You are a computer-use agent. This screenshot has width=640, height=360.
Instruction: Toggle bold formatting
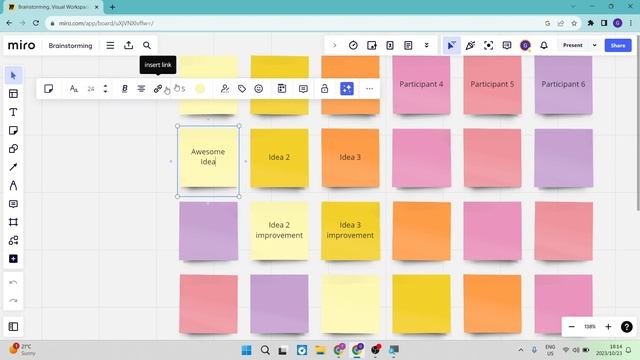pos(124,89)
